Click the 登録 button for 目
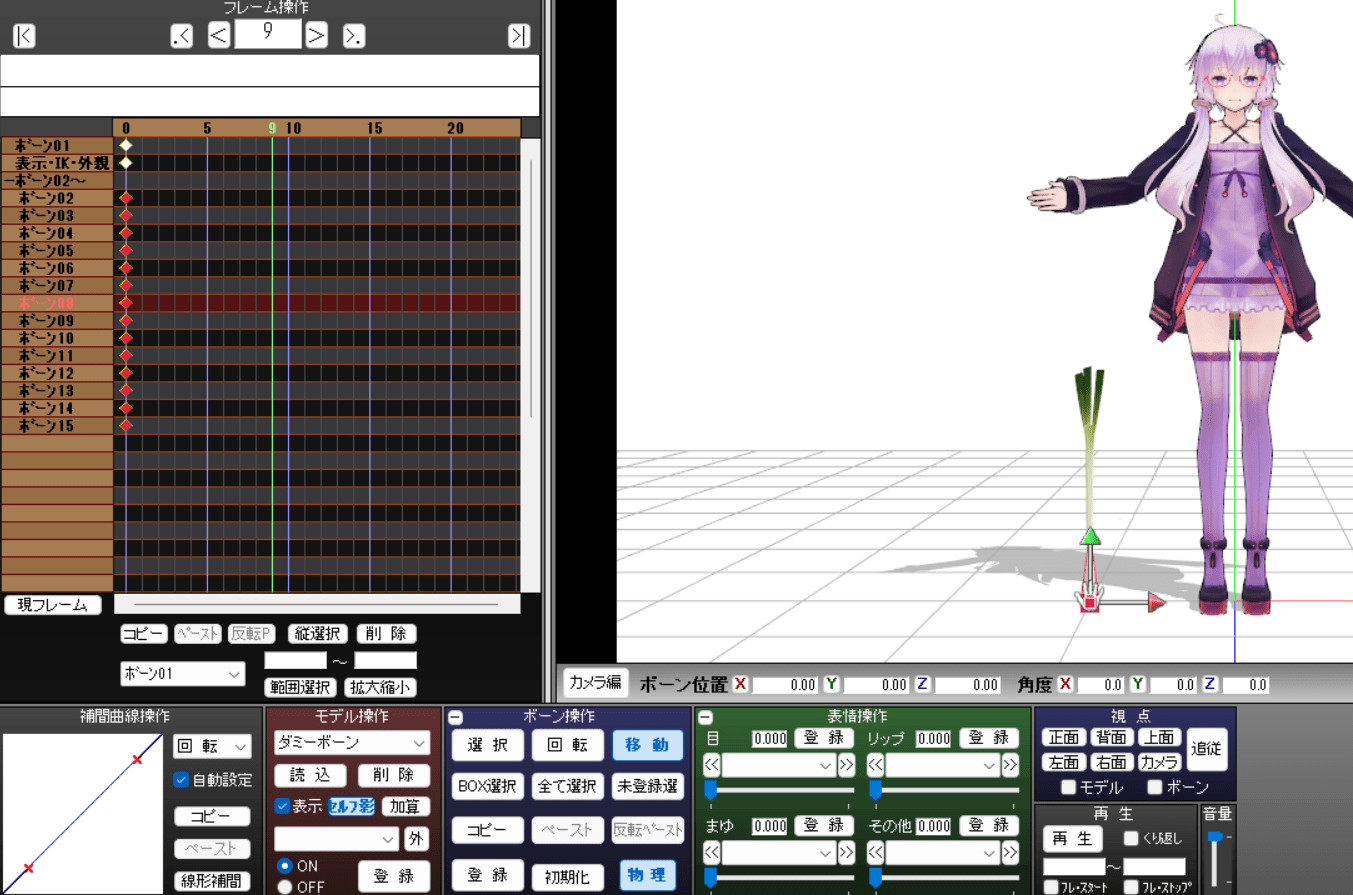 824,738
